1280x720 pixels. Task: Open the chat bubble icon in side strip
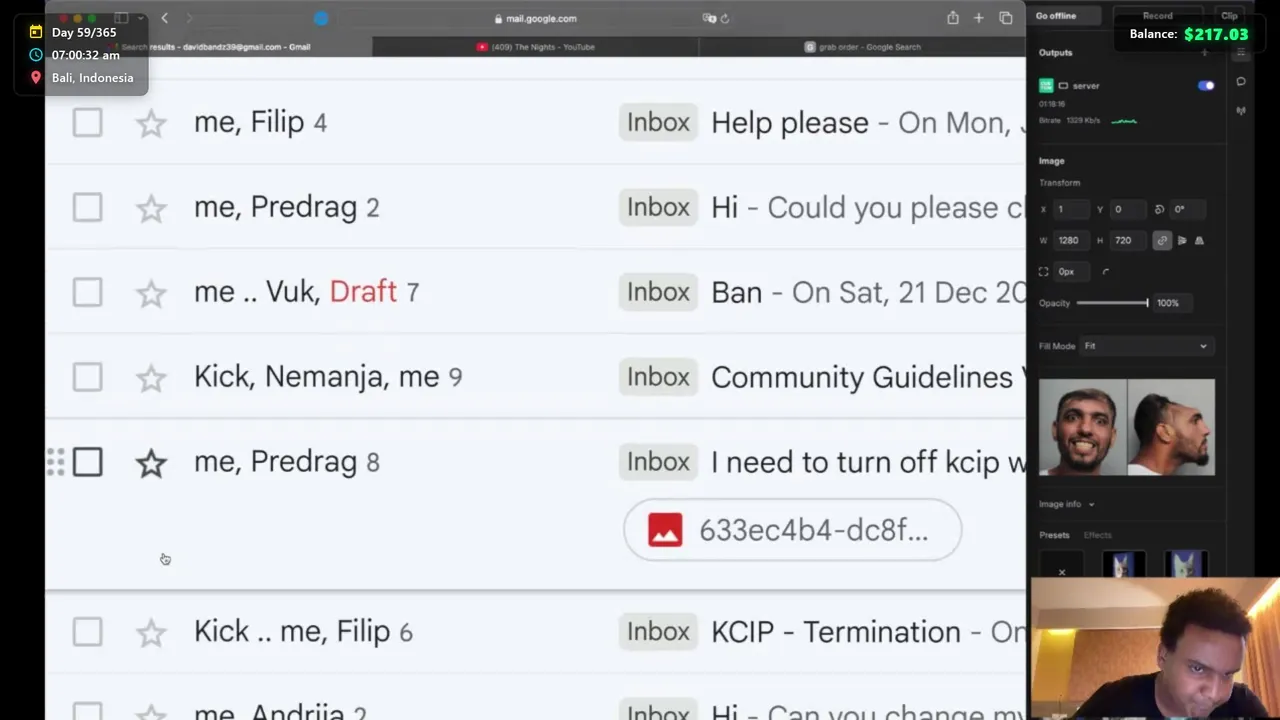(x=1241, y=82)
